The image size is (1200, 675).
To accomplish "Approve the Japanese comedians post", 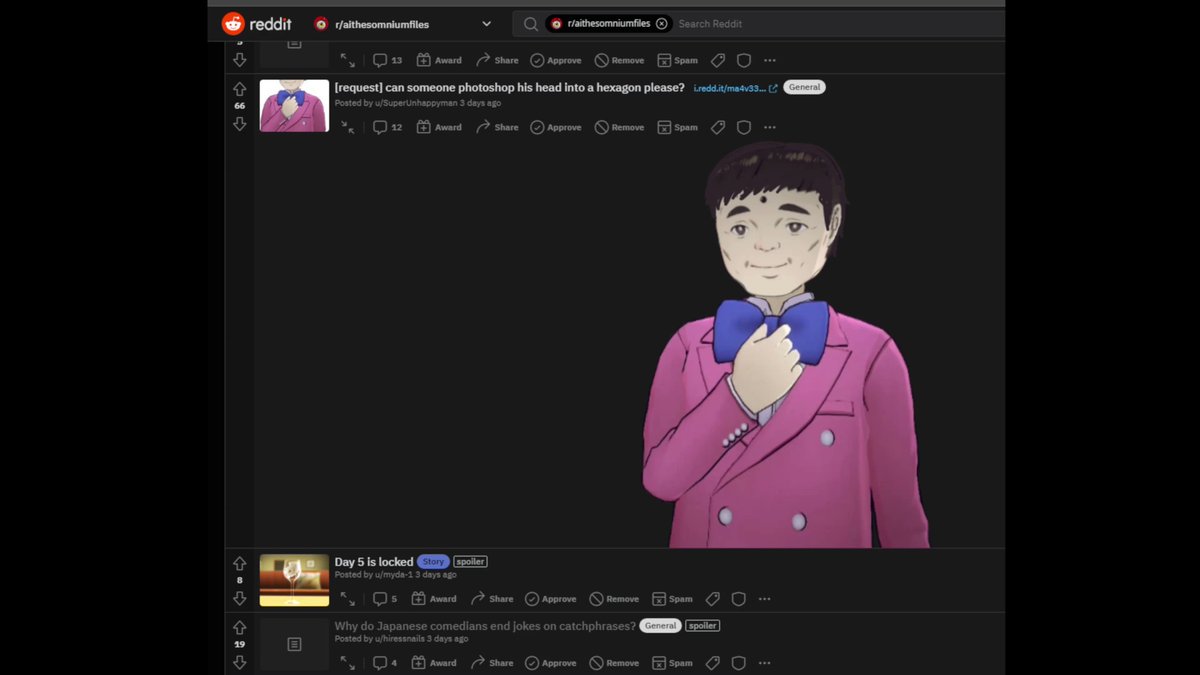I will click(x=551, y=663).
